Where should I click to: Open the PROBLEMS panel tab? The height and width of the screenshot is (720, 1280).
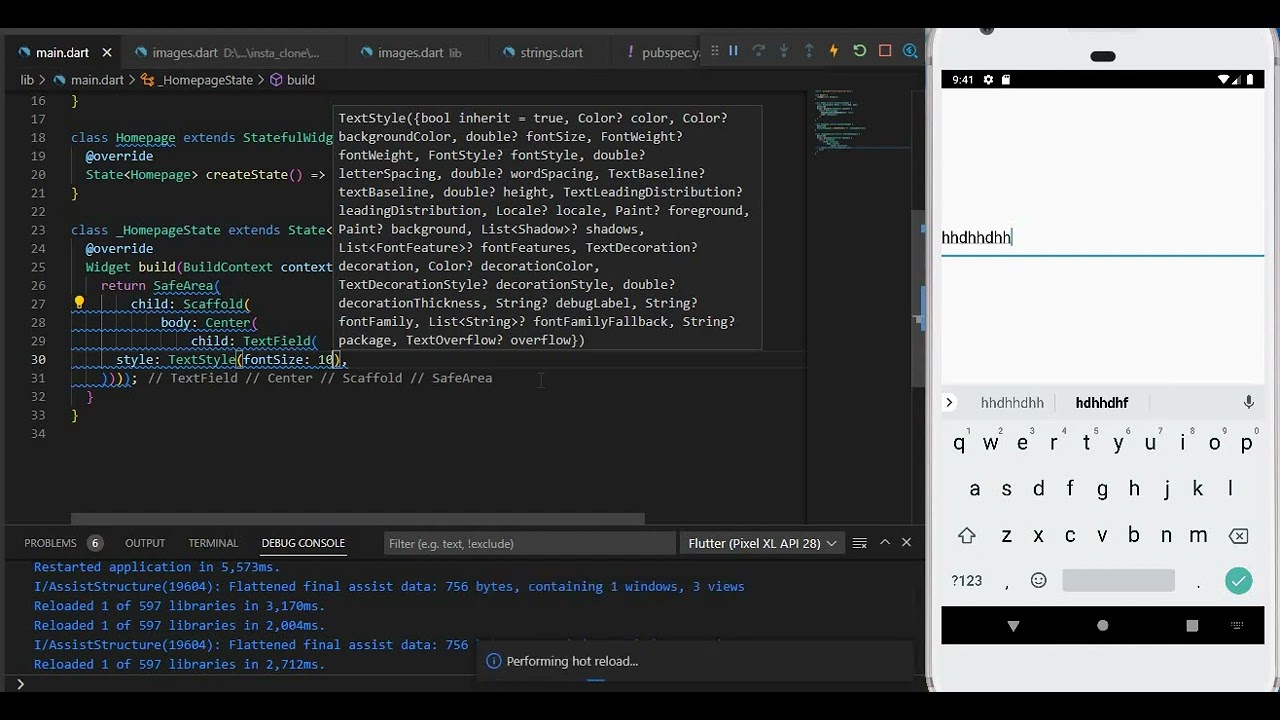click(x=50, y=543)
